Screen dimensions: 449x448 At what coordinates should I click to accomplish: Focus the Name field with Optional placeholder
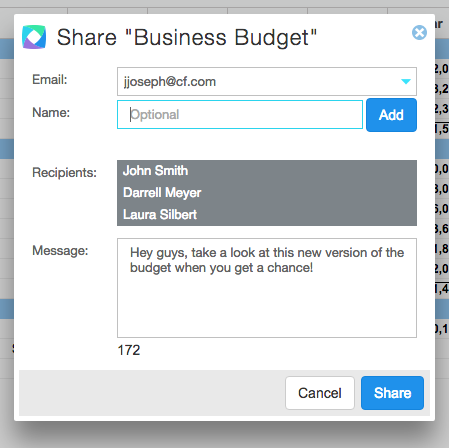coord(240,114)
